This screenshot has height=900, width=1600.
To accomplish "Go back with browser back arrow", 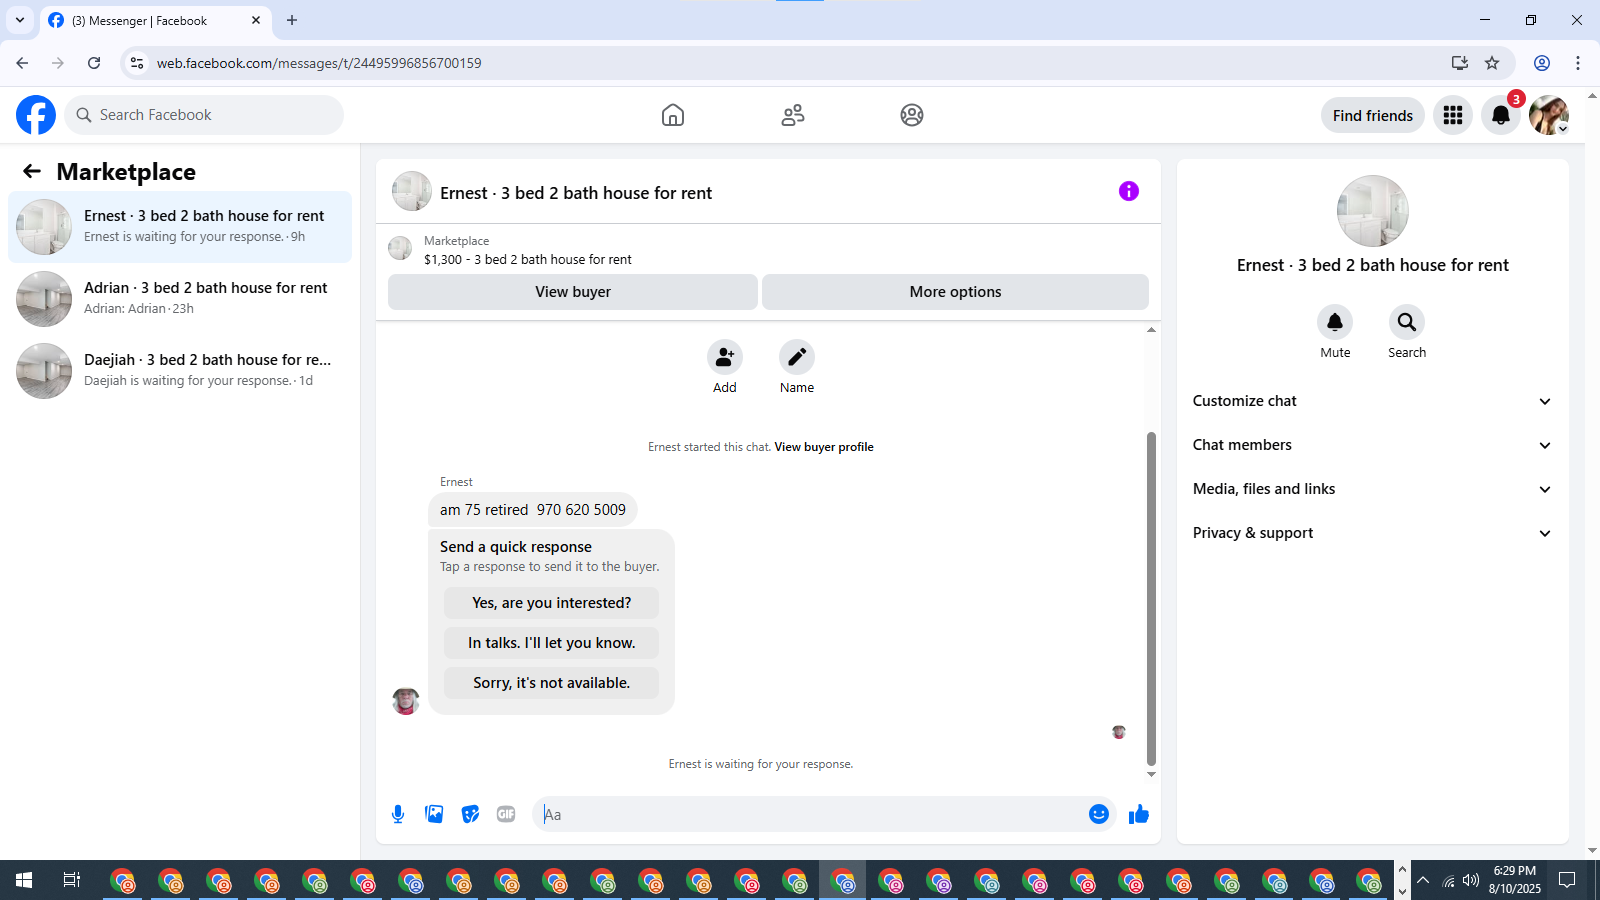I will [22, 63].
